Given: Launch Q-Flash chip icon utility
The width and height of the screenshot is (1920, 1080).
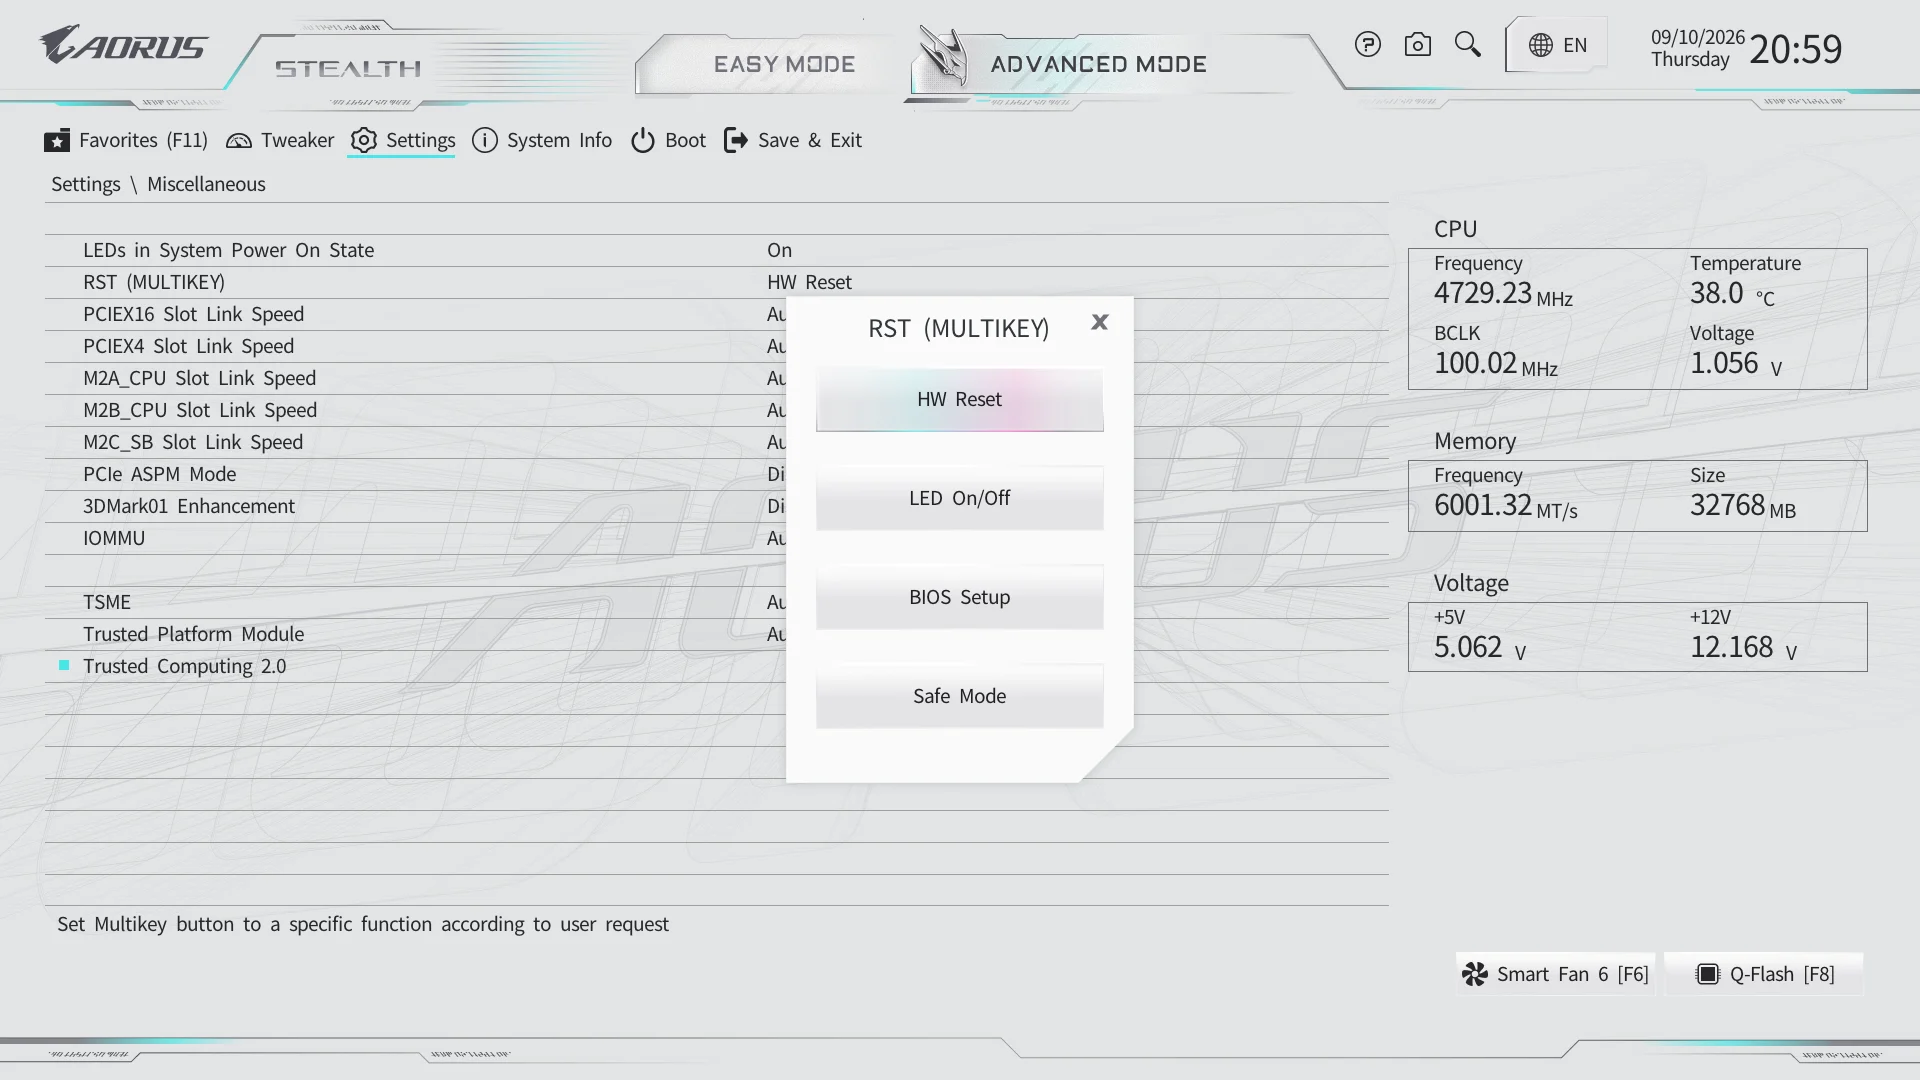Looking at the screenshot, I should [1707, 974].
